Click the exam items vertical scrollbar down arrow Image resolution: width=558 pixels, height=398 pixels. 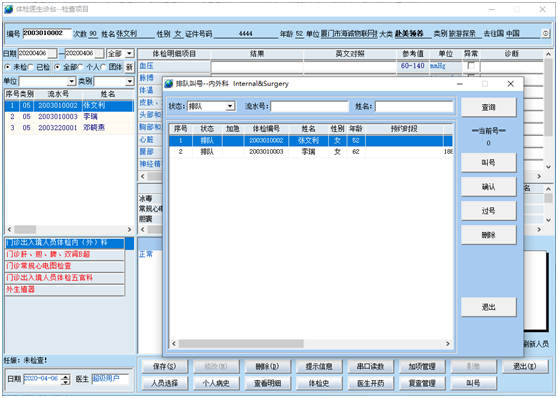pyautogui.click(x=548, y=167)
